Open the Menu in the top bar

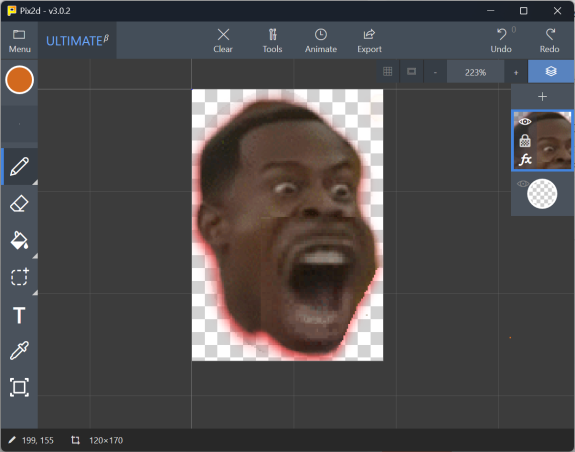(x=19, y=41)
